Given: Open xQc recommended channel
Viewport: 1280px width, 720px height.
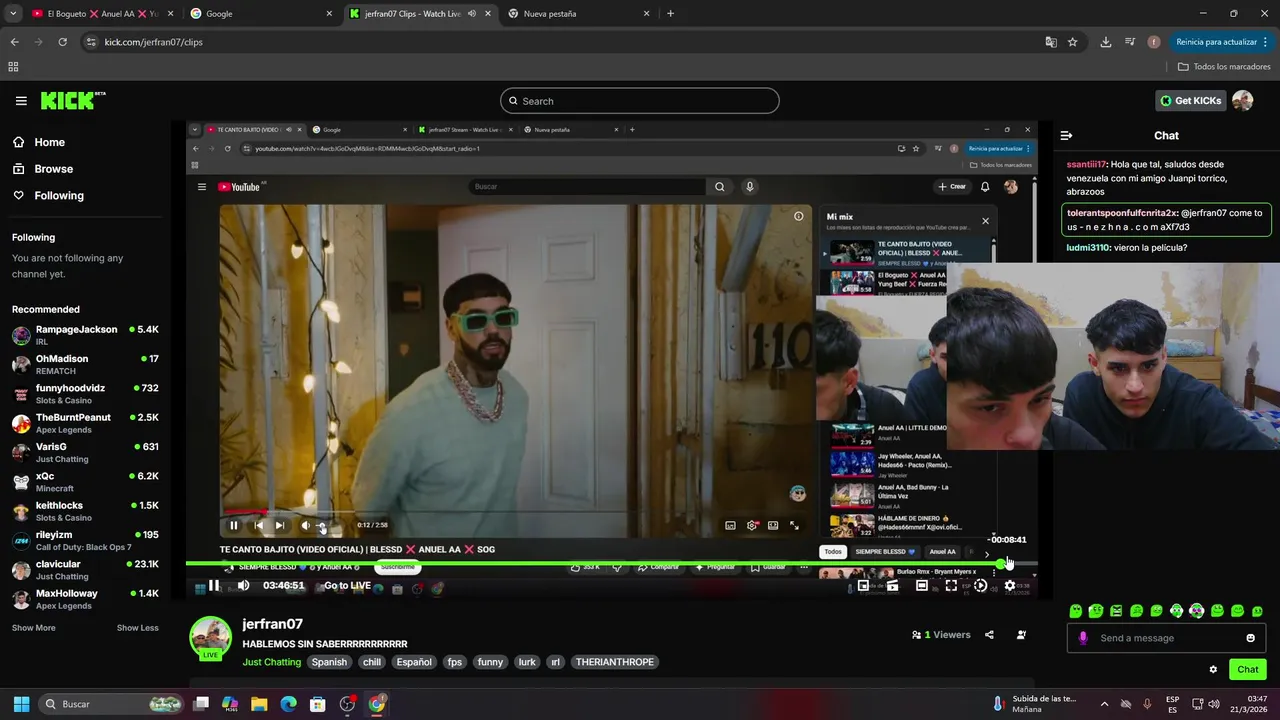Looking at the screenshot, I should click(x=85, y=482).
